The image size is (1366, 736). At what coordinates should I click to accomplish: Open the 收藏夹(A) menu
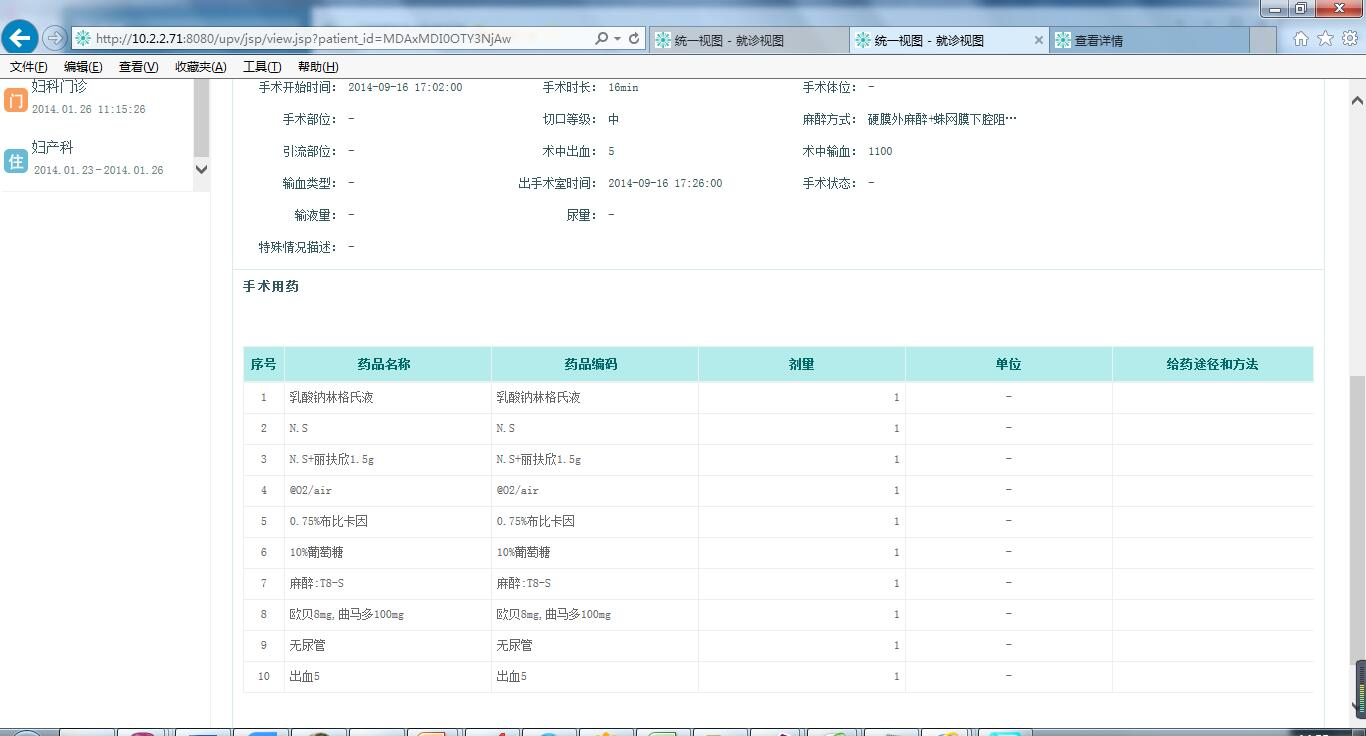click(200, 67)
